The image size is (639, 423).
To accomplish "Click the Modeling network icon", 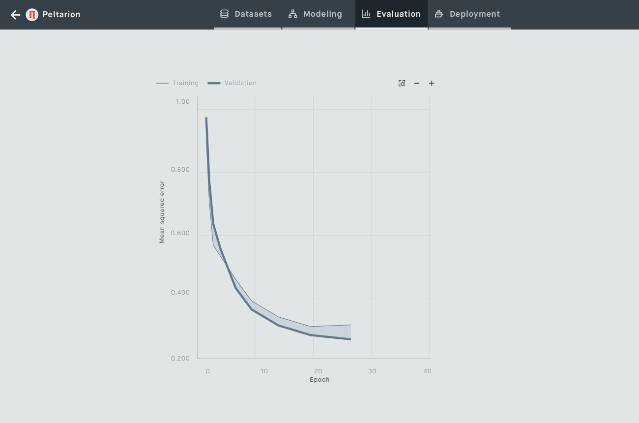I will [x=293, y=14].
